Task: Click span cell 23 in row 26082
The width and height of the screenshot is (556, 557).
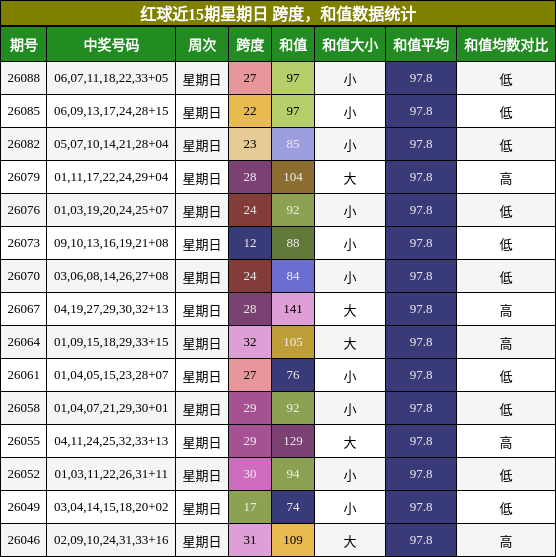Action: tap(250, 144)
